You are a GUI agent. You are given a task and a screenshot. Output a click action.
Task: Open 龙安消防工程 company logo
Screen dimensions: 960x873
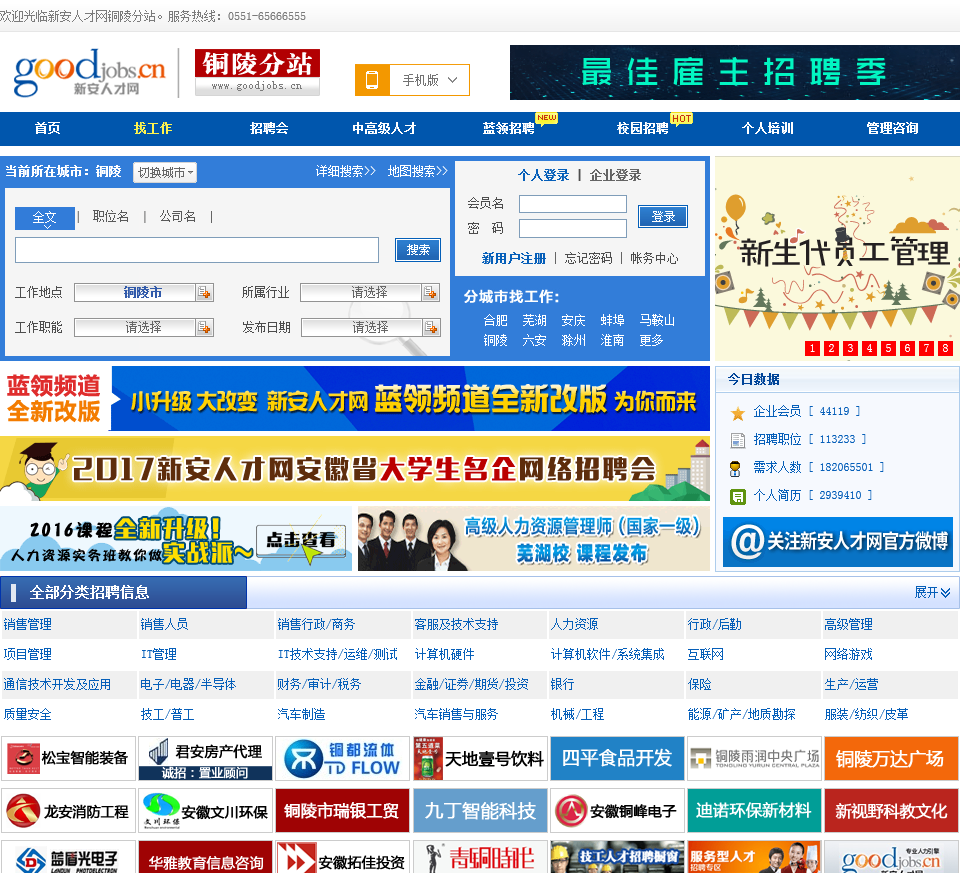tap(68, 811)
